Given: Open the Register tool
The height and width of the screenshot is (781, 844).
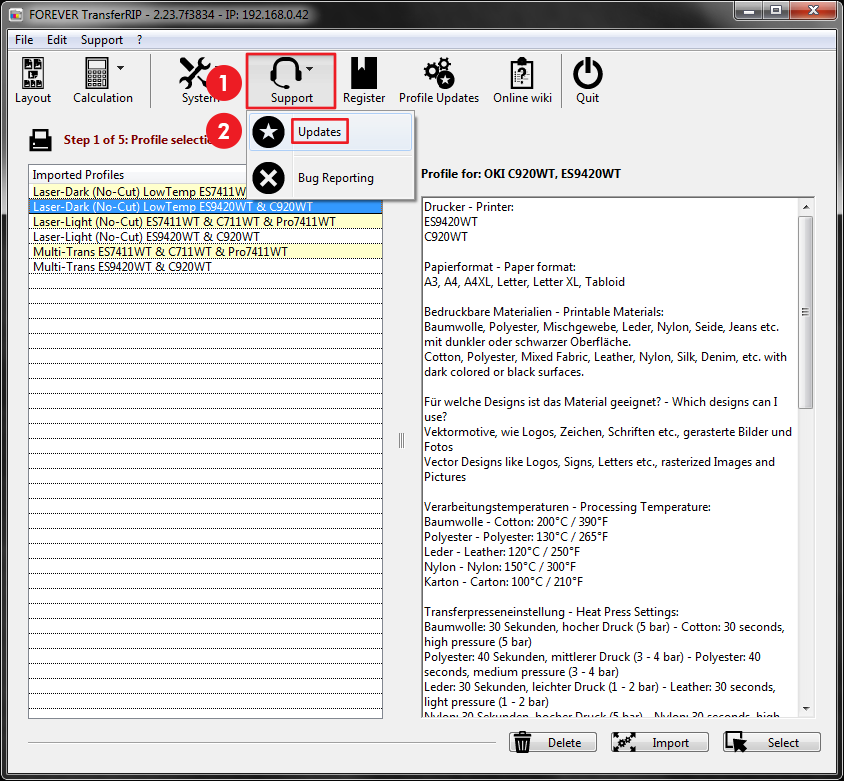Looking at the screenshot, I should point(364,81).
